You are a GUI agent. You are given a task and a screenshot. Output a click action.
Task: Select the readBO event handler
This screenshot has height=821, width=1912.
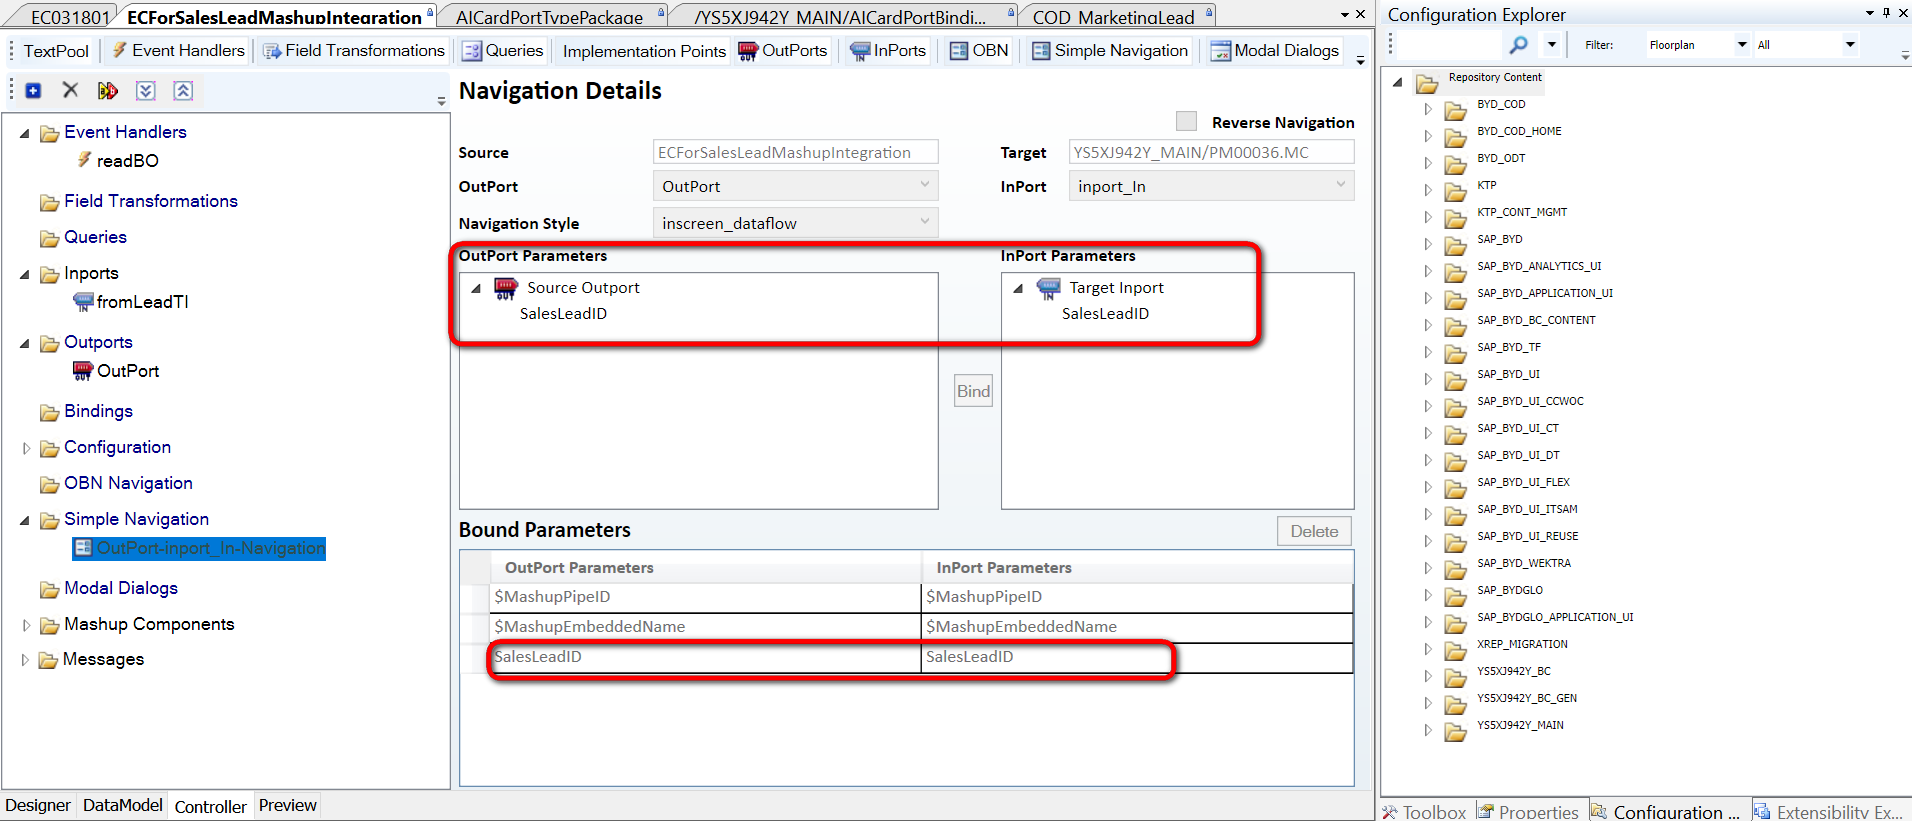click(x=127, y=161)
